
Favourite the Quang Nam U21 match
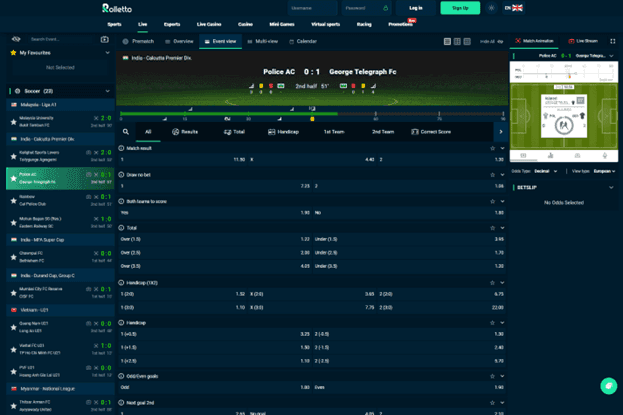click(13, 327)
